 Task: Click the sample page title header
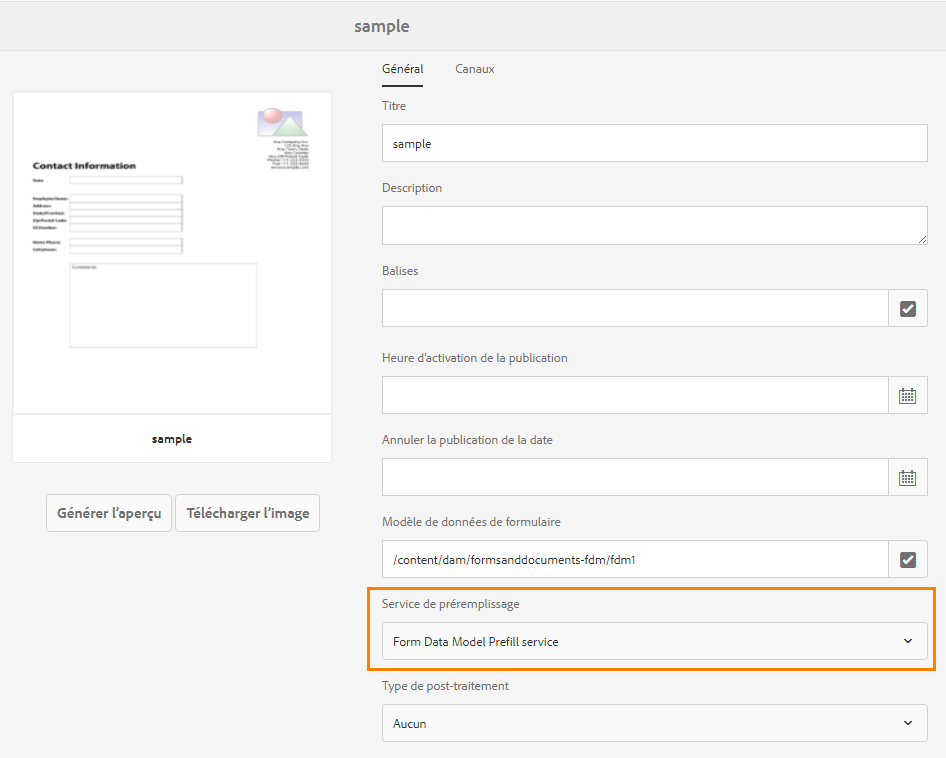click(382, 26)
